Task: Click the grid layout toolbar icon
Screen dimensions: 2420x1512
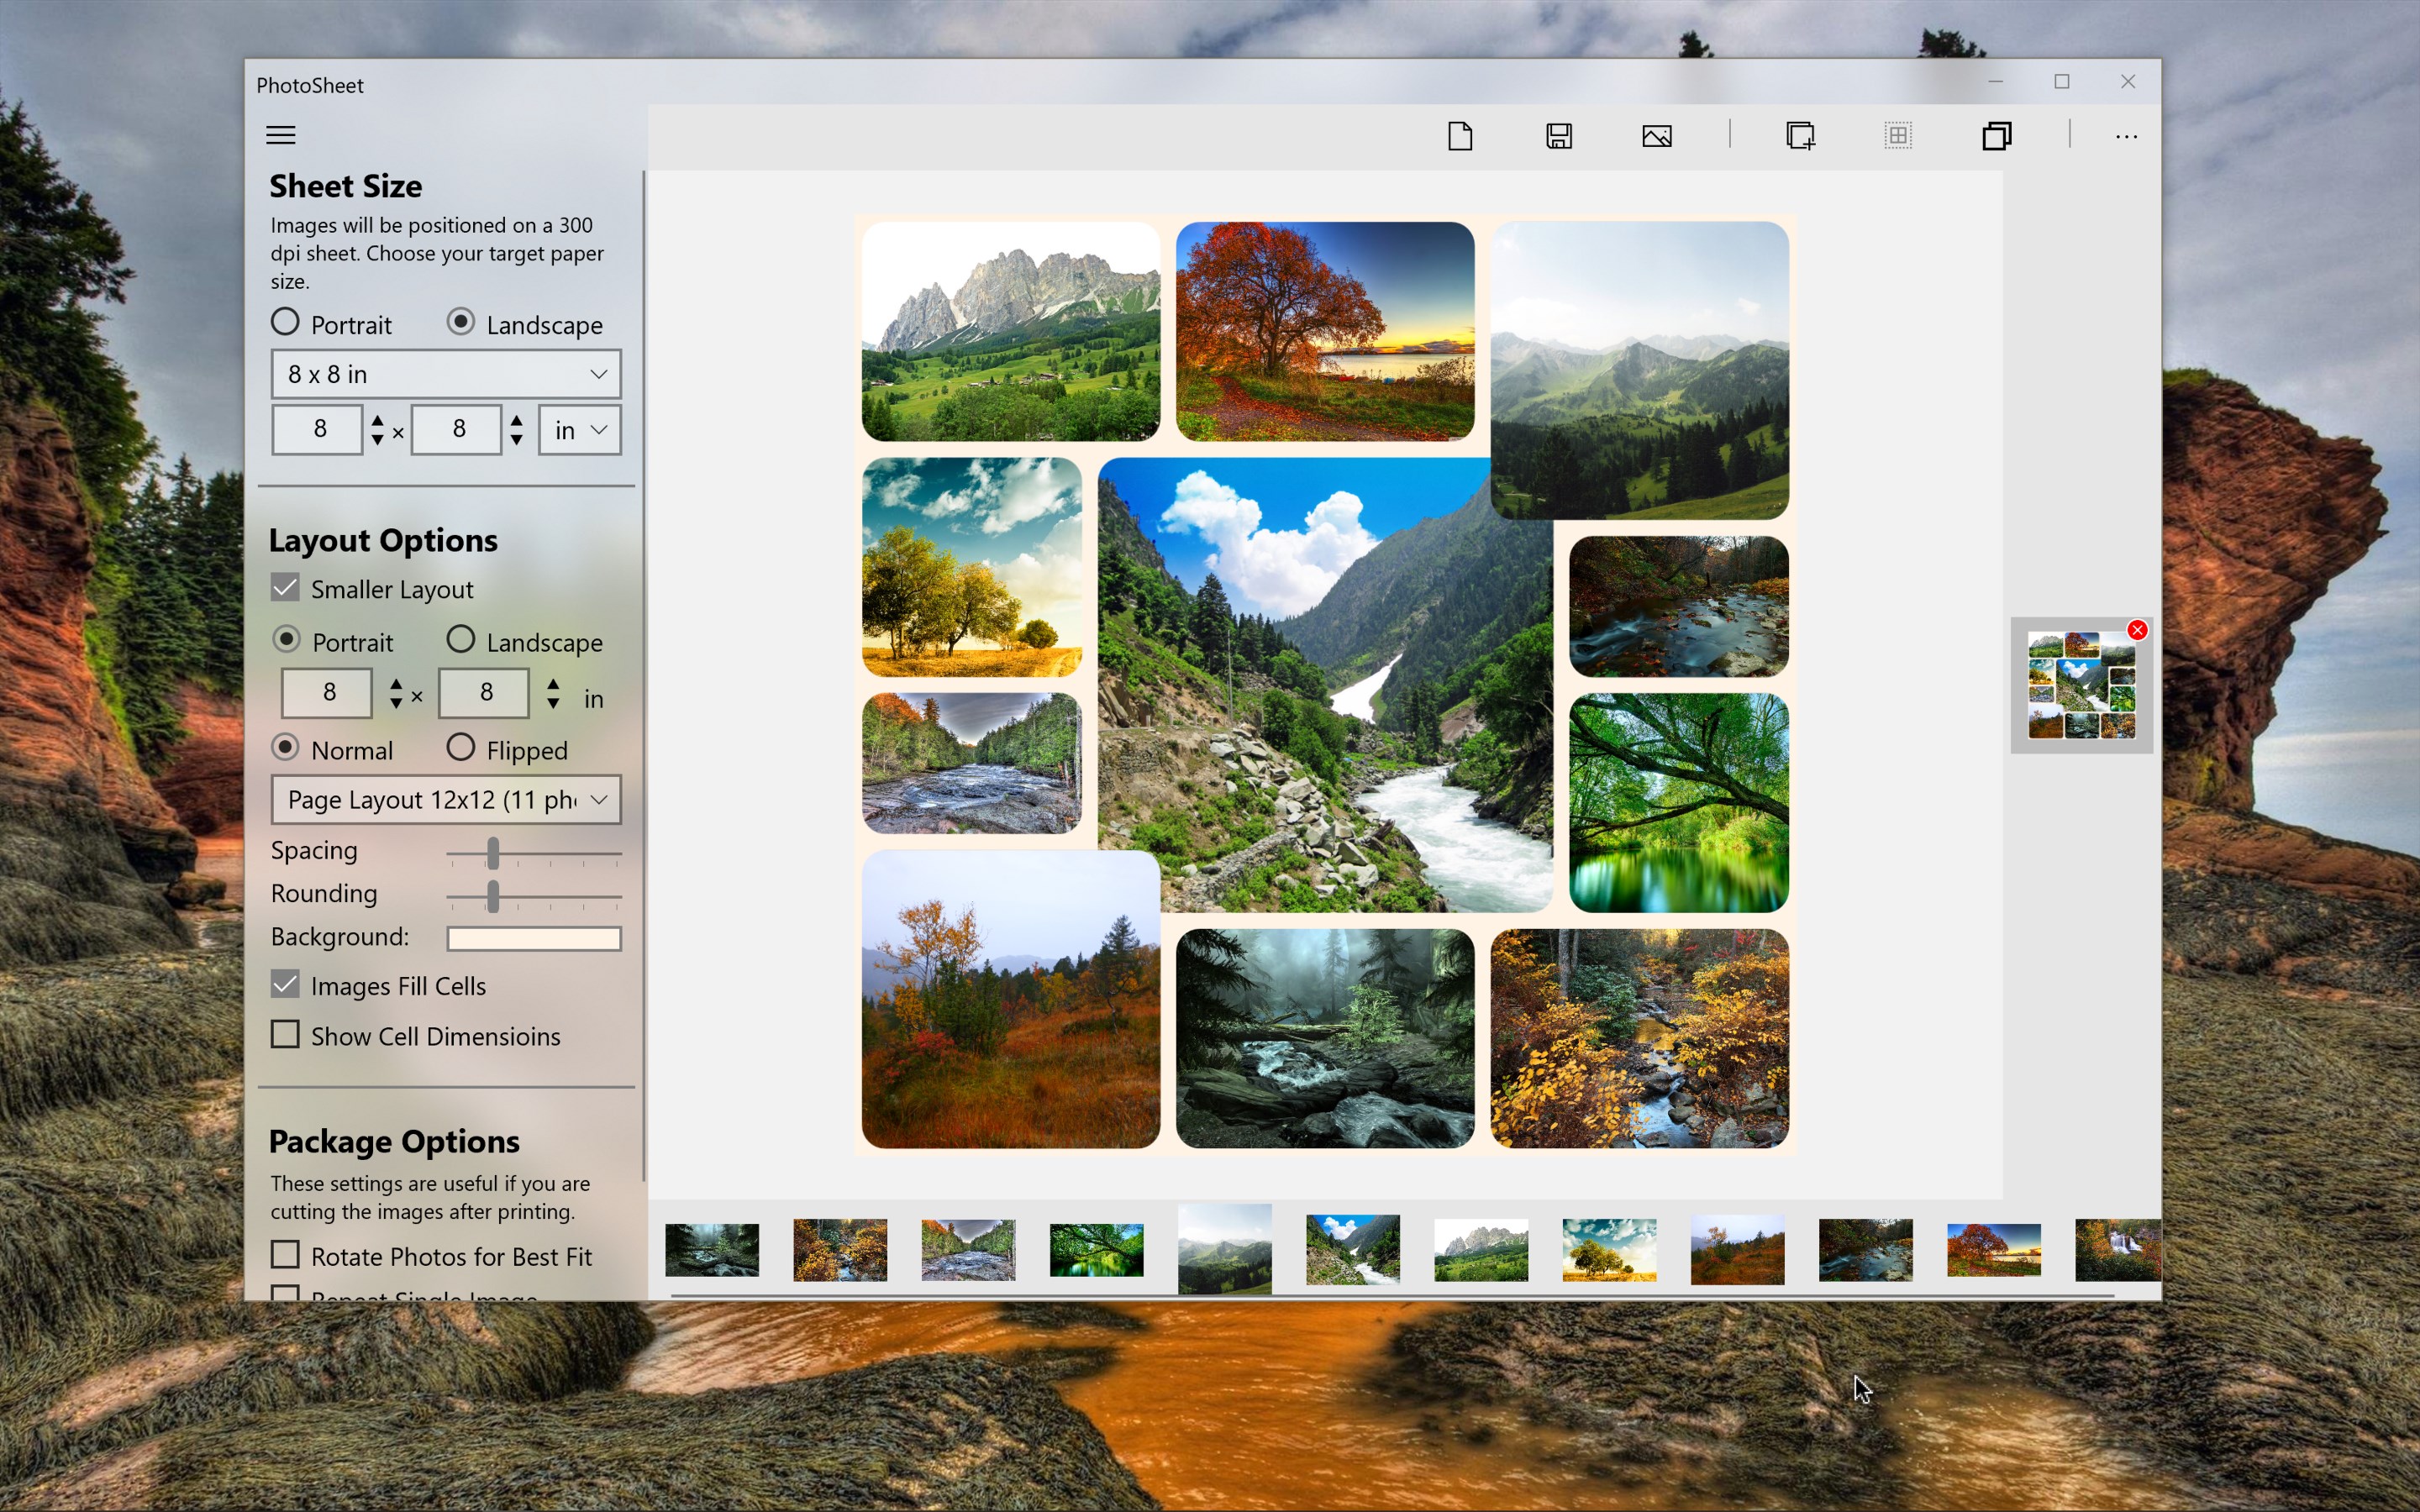Action: [1898, 135]
